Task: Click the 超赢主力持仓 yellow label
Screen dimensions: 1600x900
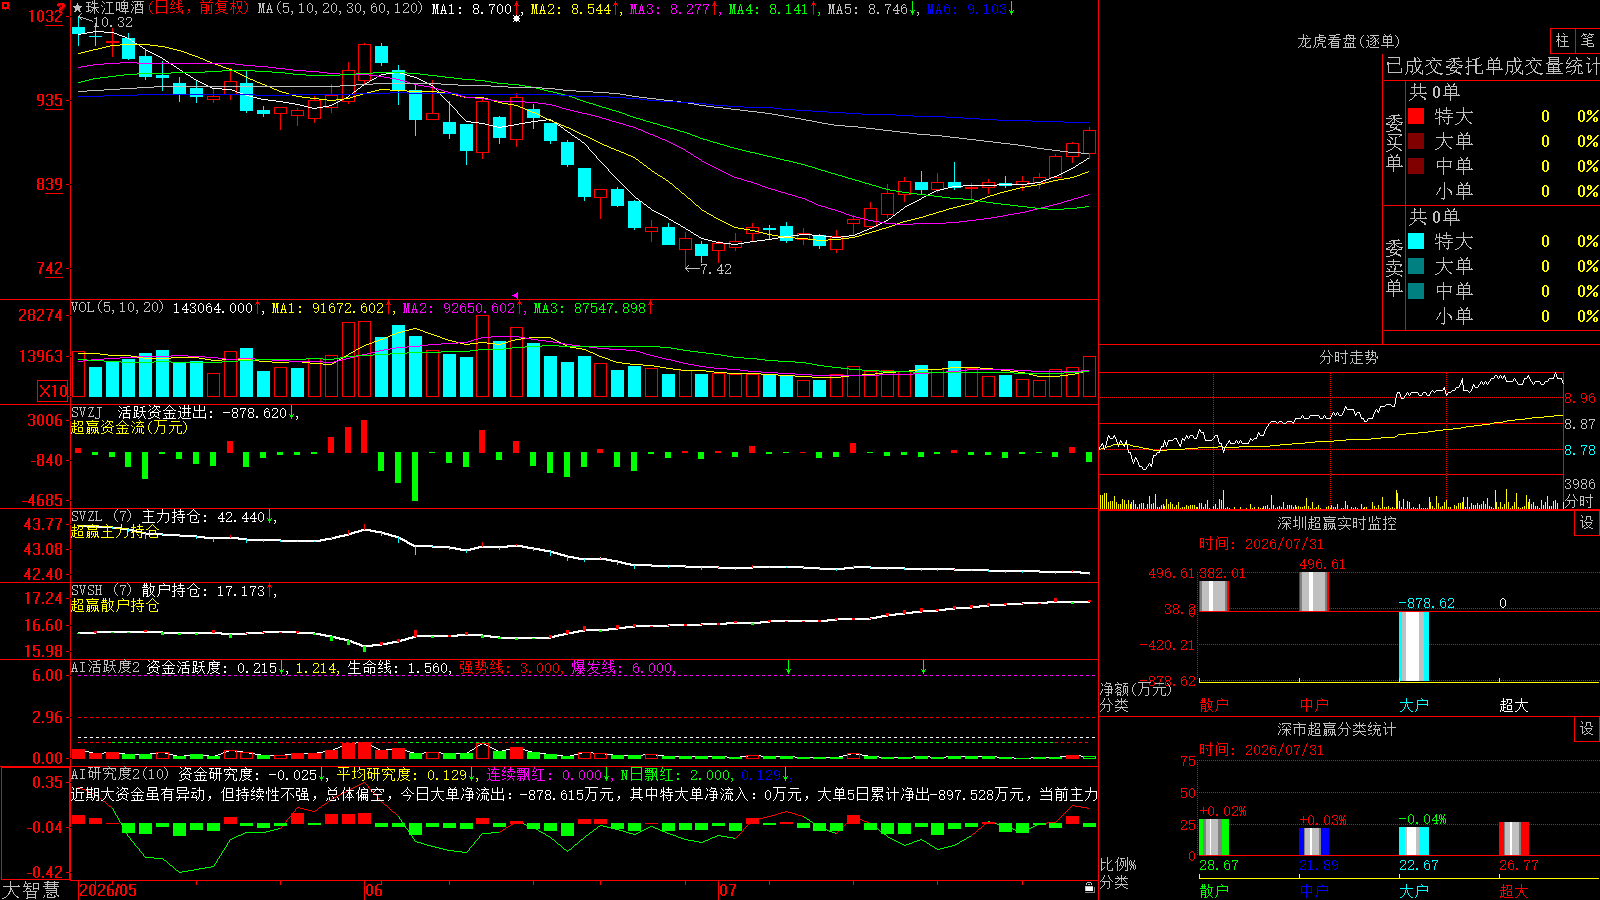Action: [x=115, y=531]
